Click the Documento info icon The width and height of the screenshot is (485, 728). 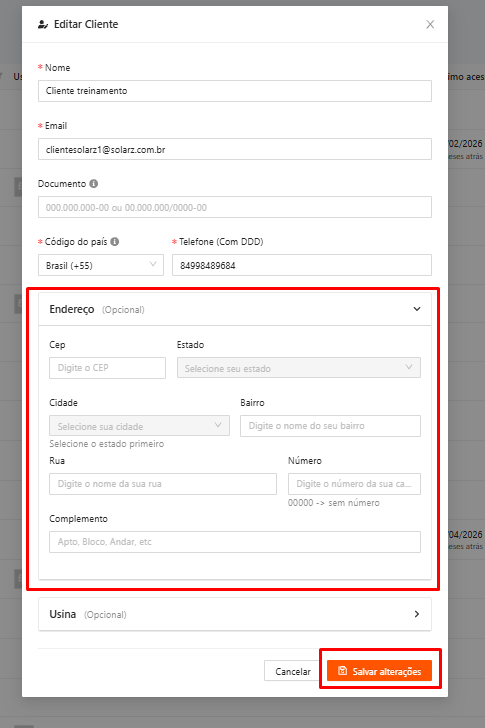pos(93,183)
